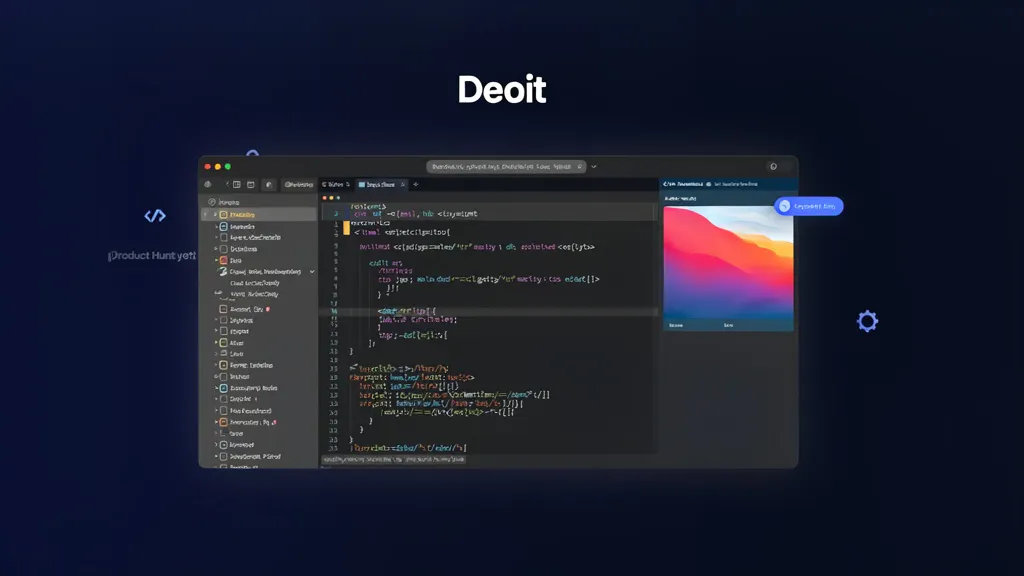This screenshot has width=1024, height=576.
Task: Click the eye-shaped icon at the toolbar's left end
Action: click(208, 185)
